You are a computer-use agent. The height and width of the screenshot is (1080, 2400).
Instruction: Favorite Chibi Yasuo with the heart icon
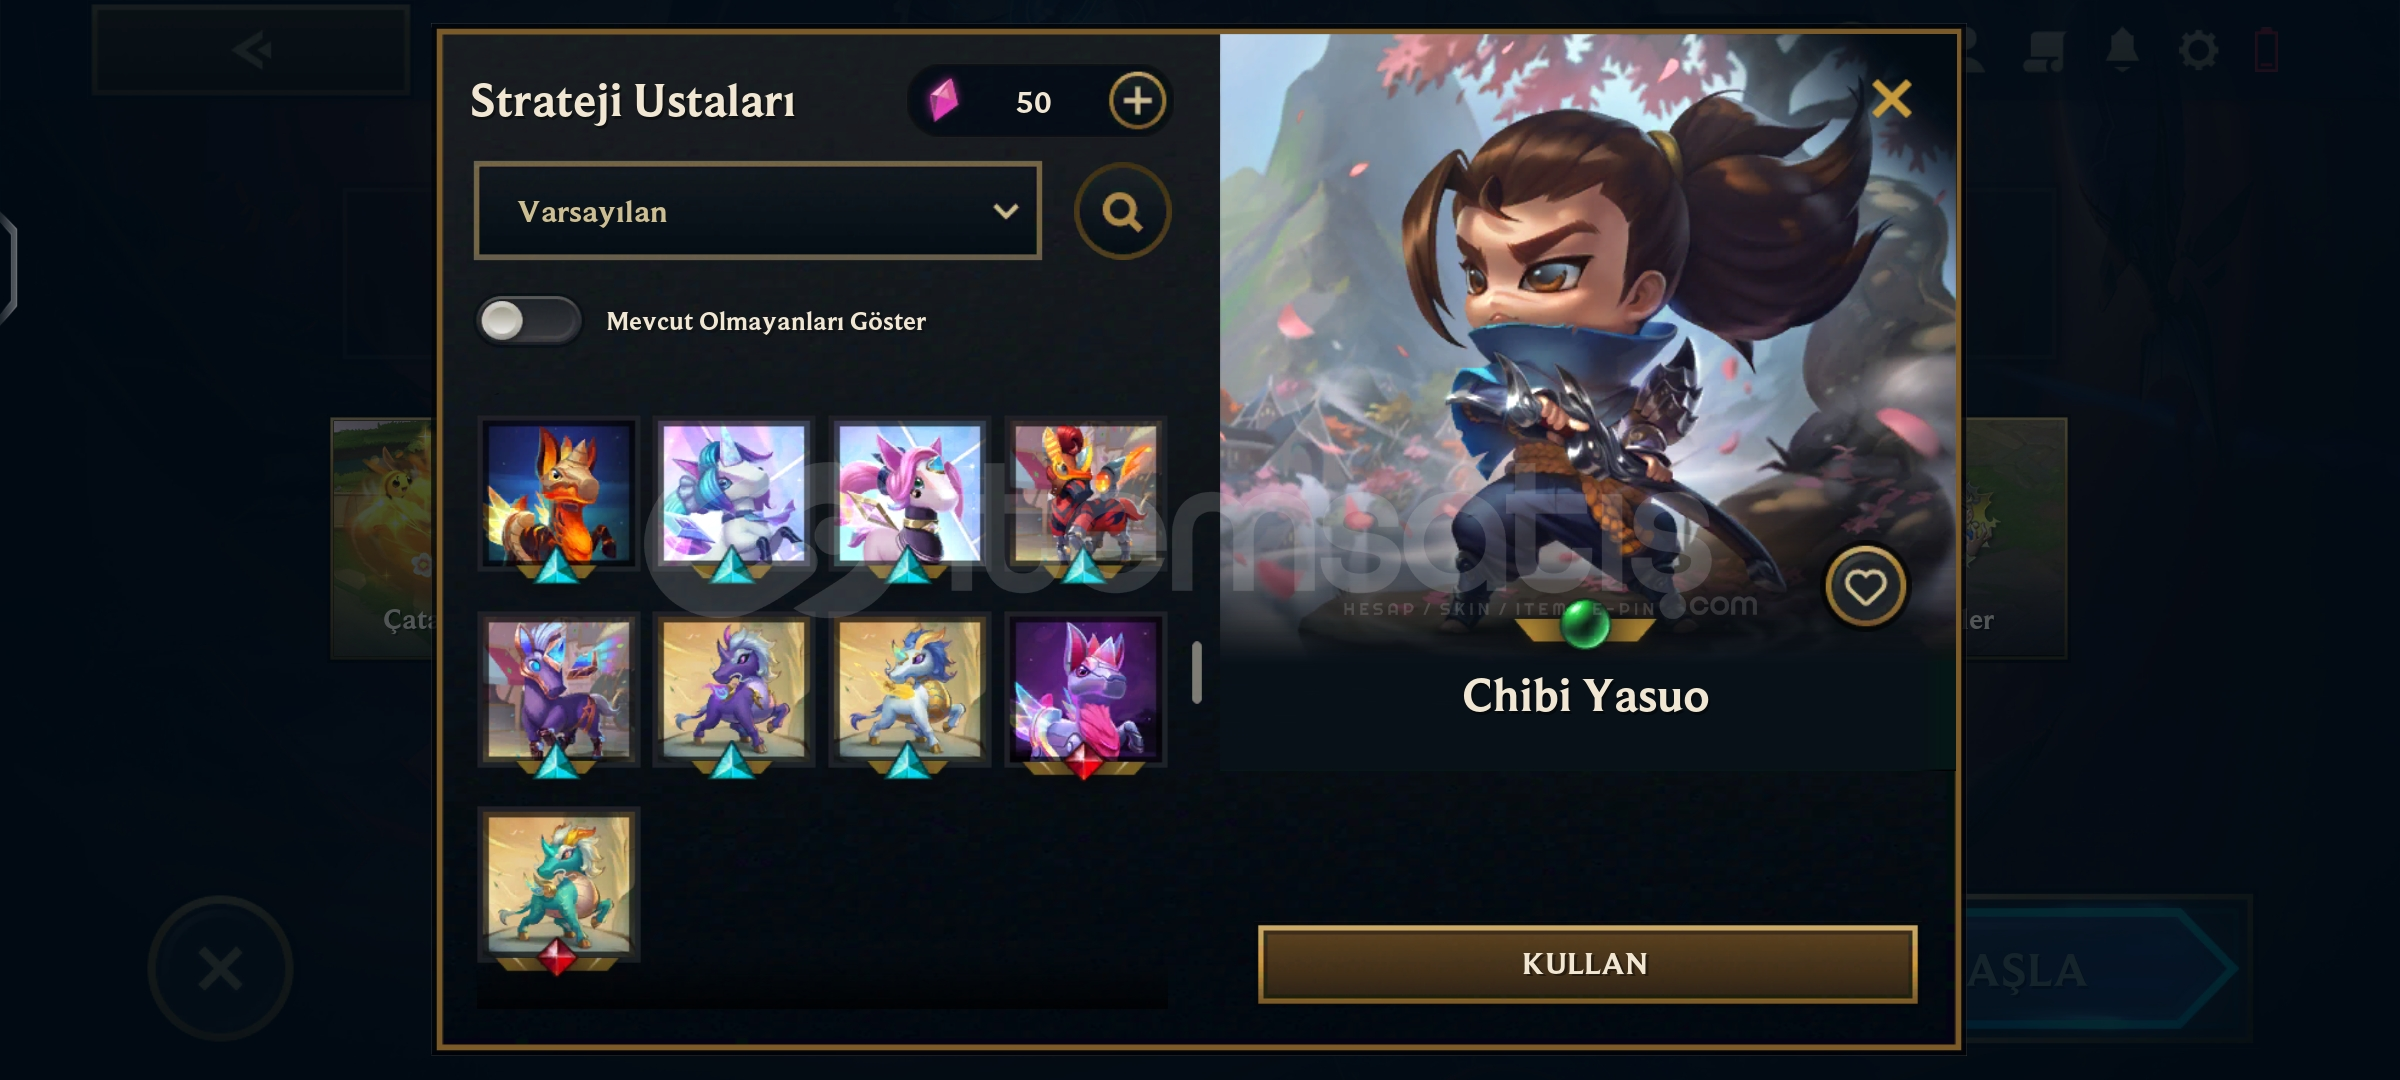pyautogui.click(x=1865, y=587)
